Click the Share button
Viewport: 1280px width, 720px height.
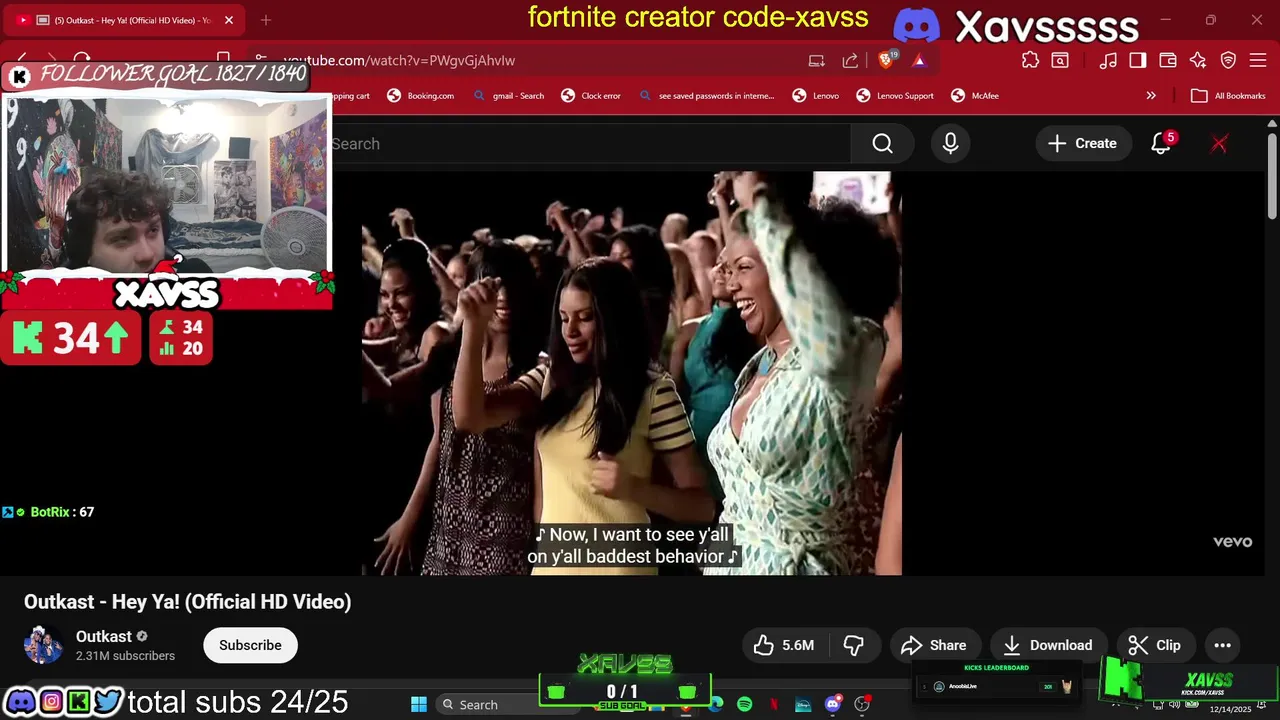coord(934,645)
